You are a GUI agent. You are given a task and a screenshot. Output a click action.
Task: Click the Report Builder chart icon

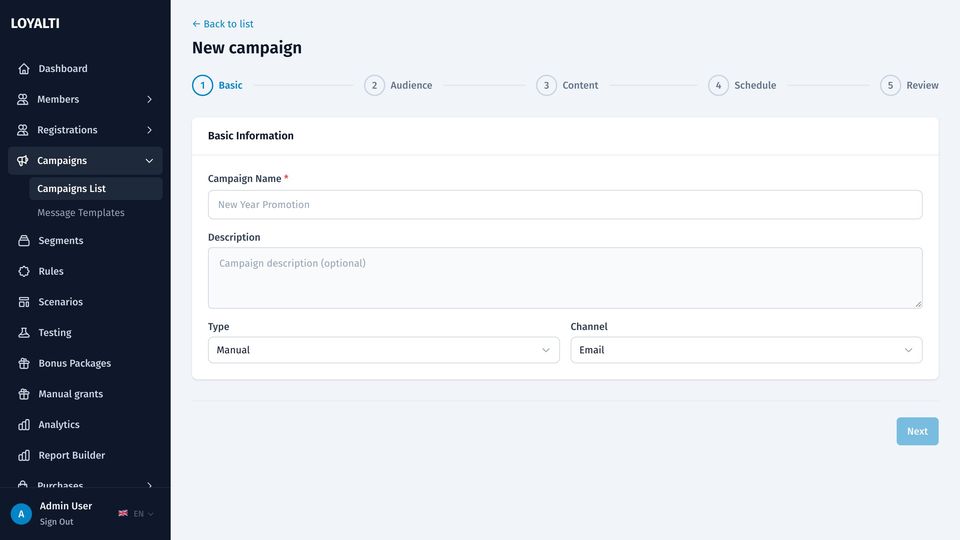coord(24,455)
